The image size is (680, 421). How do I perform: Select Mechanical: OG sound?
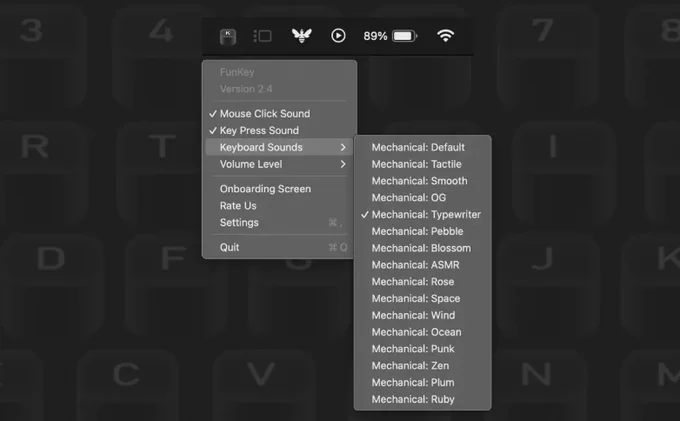point(422,198)
